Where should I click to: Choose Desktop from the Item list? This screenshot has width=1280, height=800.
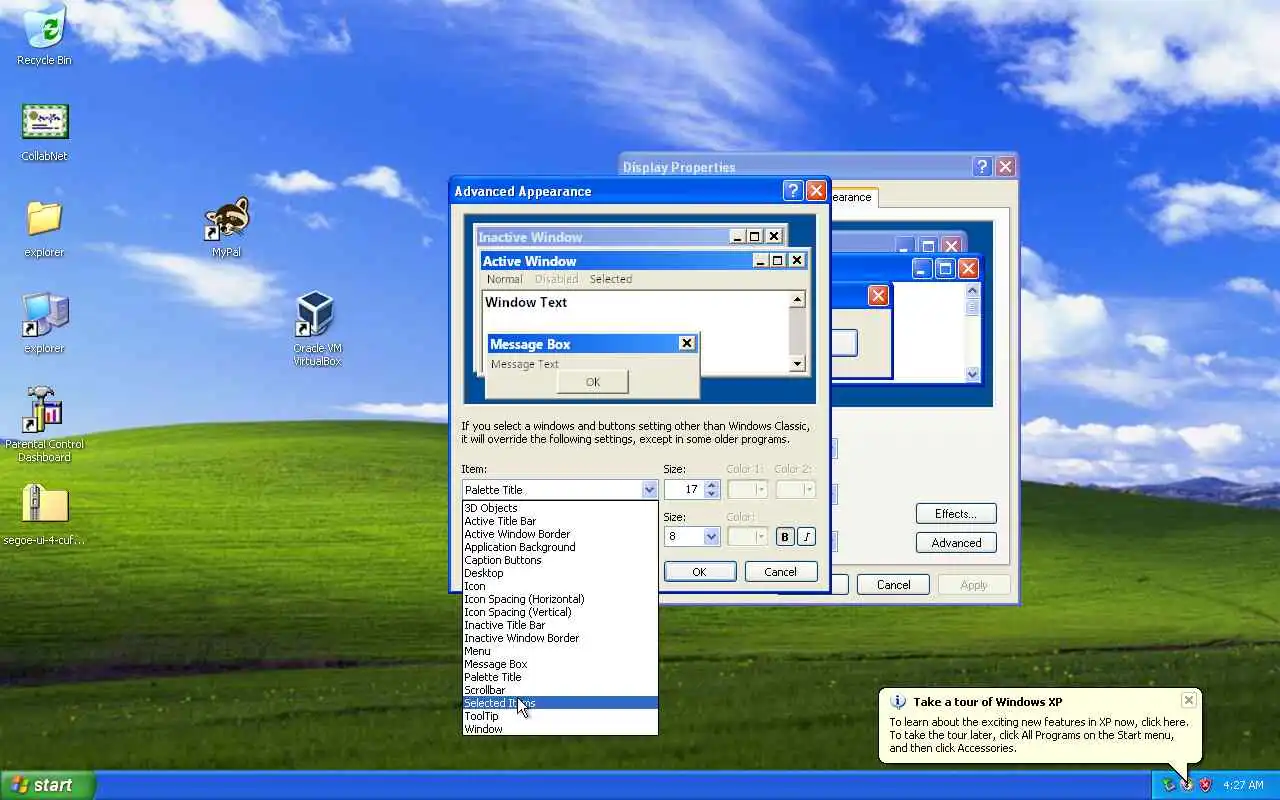pyautogui.click(x=560, y=573)
